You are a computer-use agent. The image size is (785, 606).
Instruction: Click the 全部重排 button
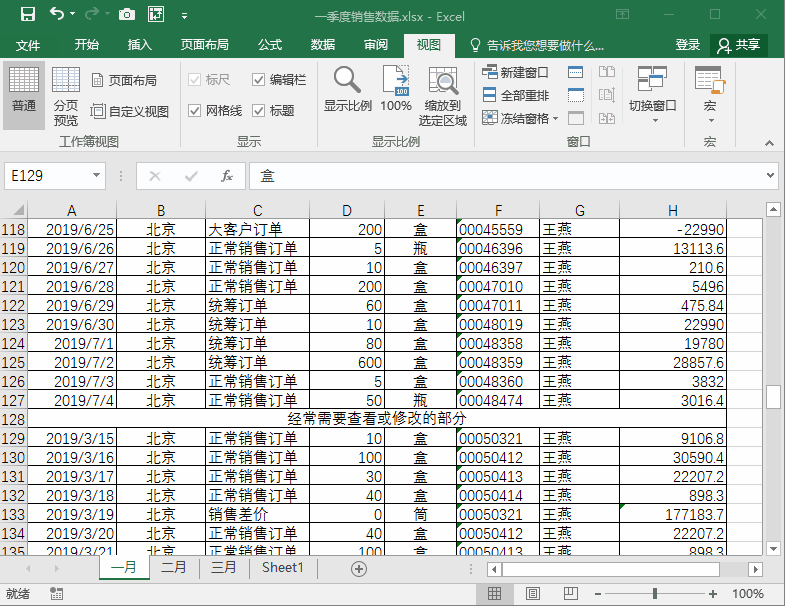516,95
